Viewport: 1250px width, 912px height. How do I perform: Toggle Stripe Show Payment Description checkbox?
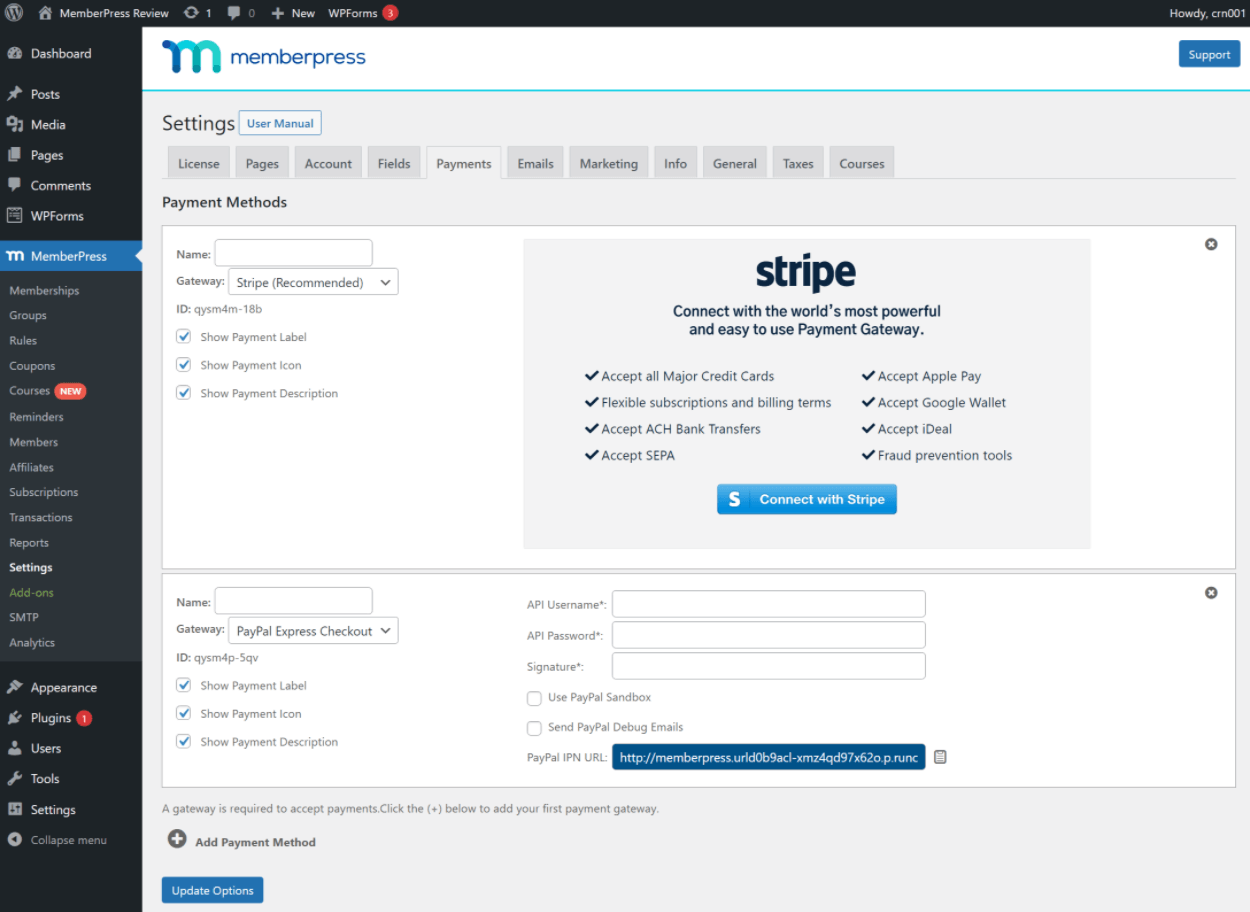pos(184,393)
